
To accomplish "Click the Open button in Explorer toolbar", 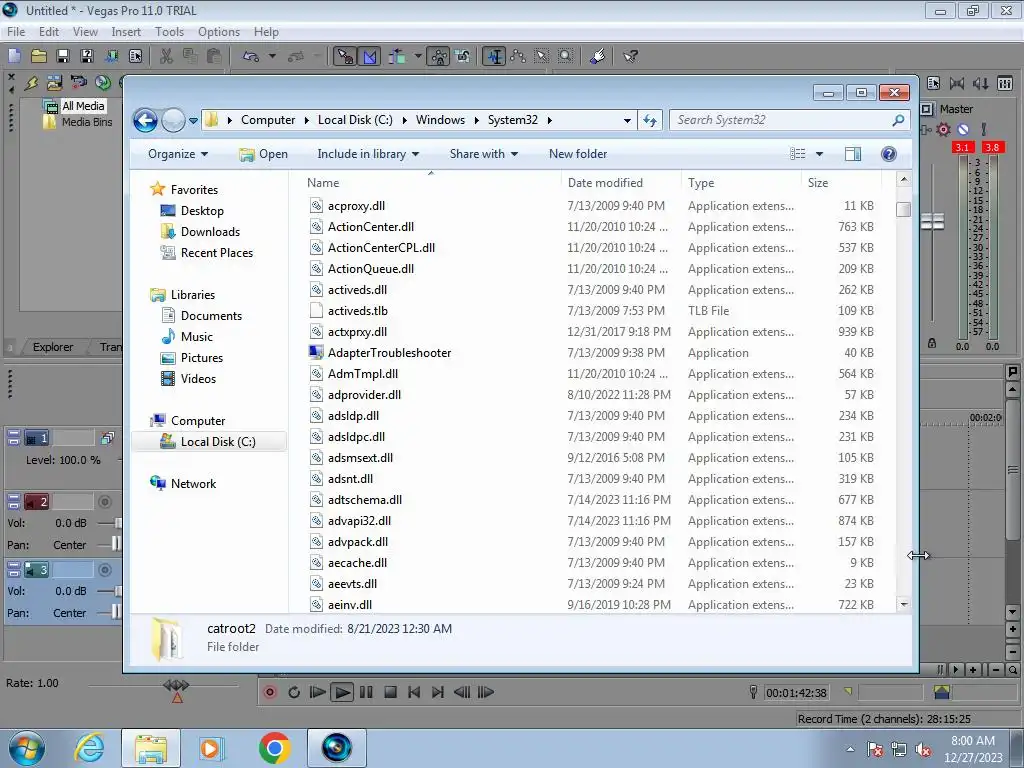I will click(x=264, y=154).
